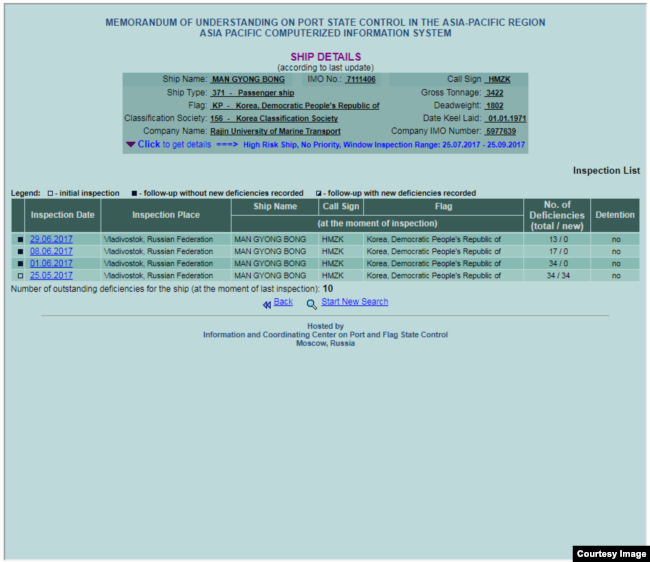The height and width of the screenshot is (562, 650).
Task: Click the IMO number 7111406 value
Action: click(361, 79)
